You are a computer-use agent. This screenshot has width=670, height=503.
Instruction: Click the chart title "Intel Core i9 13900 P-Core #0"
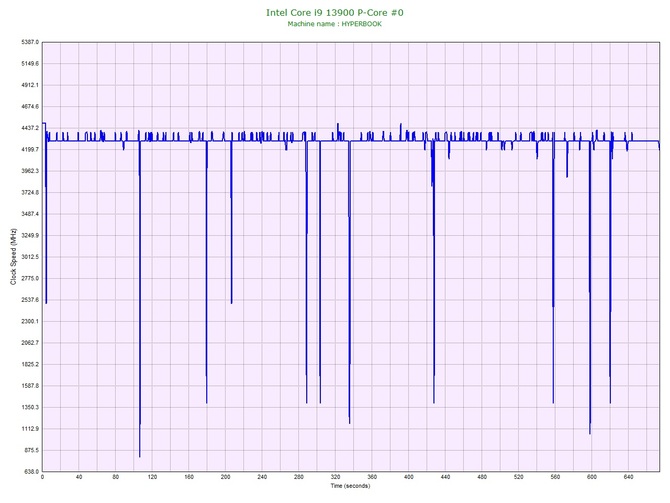tap(335, 12)
